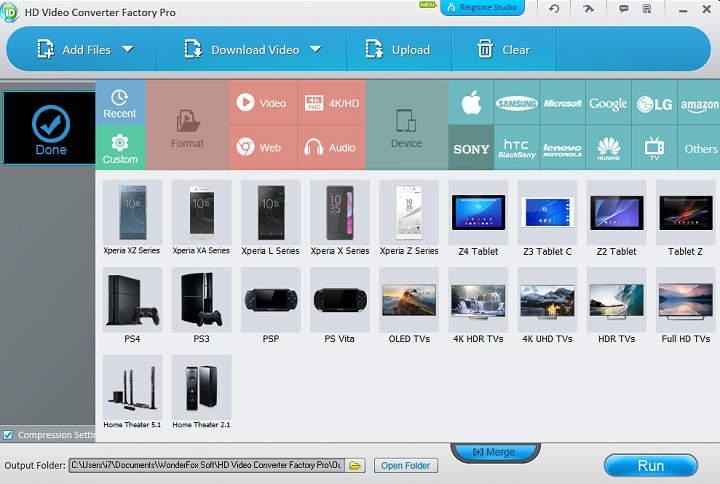Select the TV device icon
The height and width of the screenshot is (484, 720).
click(654, 147)
